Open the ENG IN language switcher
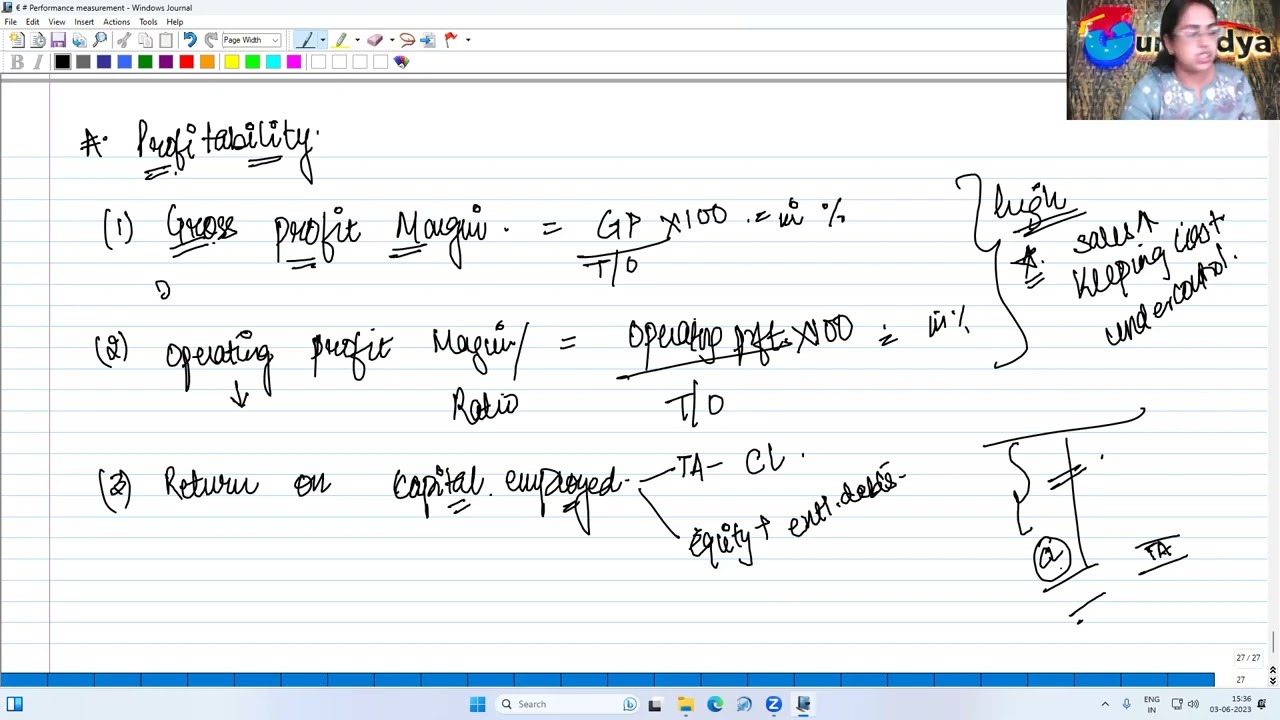Viewport: 1280px width, 720px height. (x=1152, y=704)
